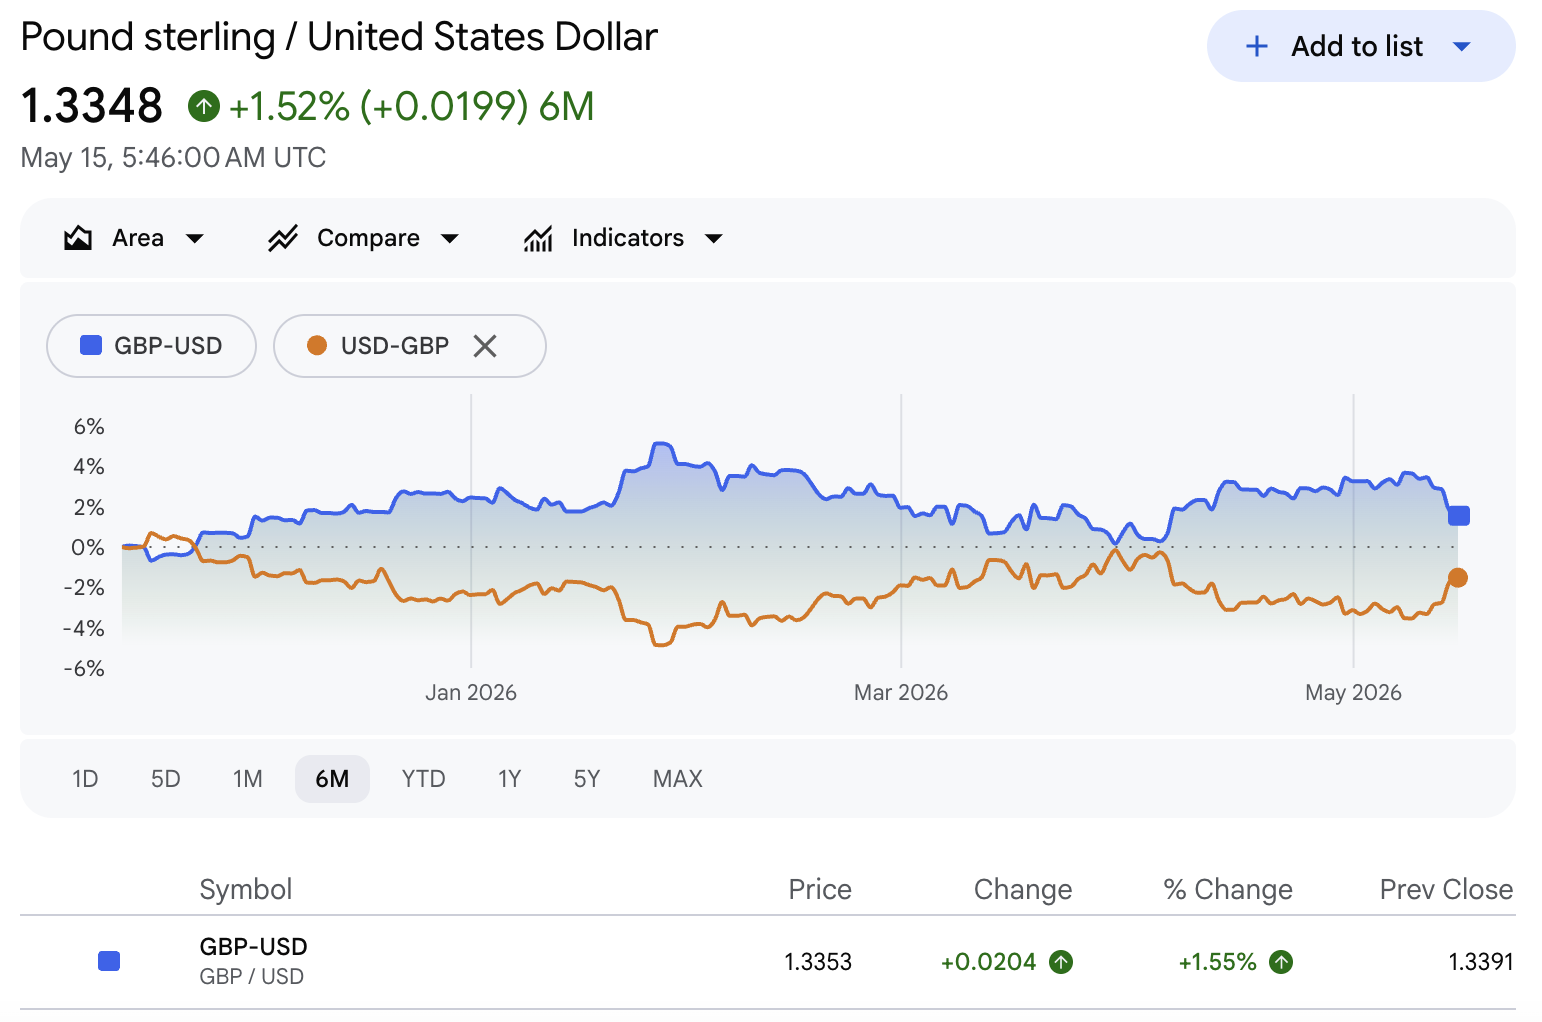Image resolution: width=1542 pixels, height=1022 pixels.
Task: Click the May 15, 5:46:00 AM UTC timestamp
Action: [x=173, y=158]
